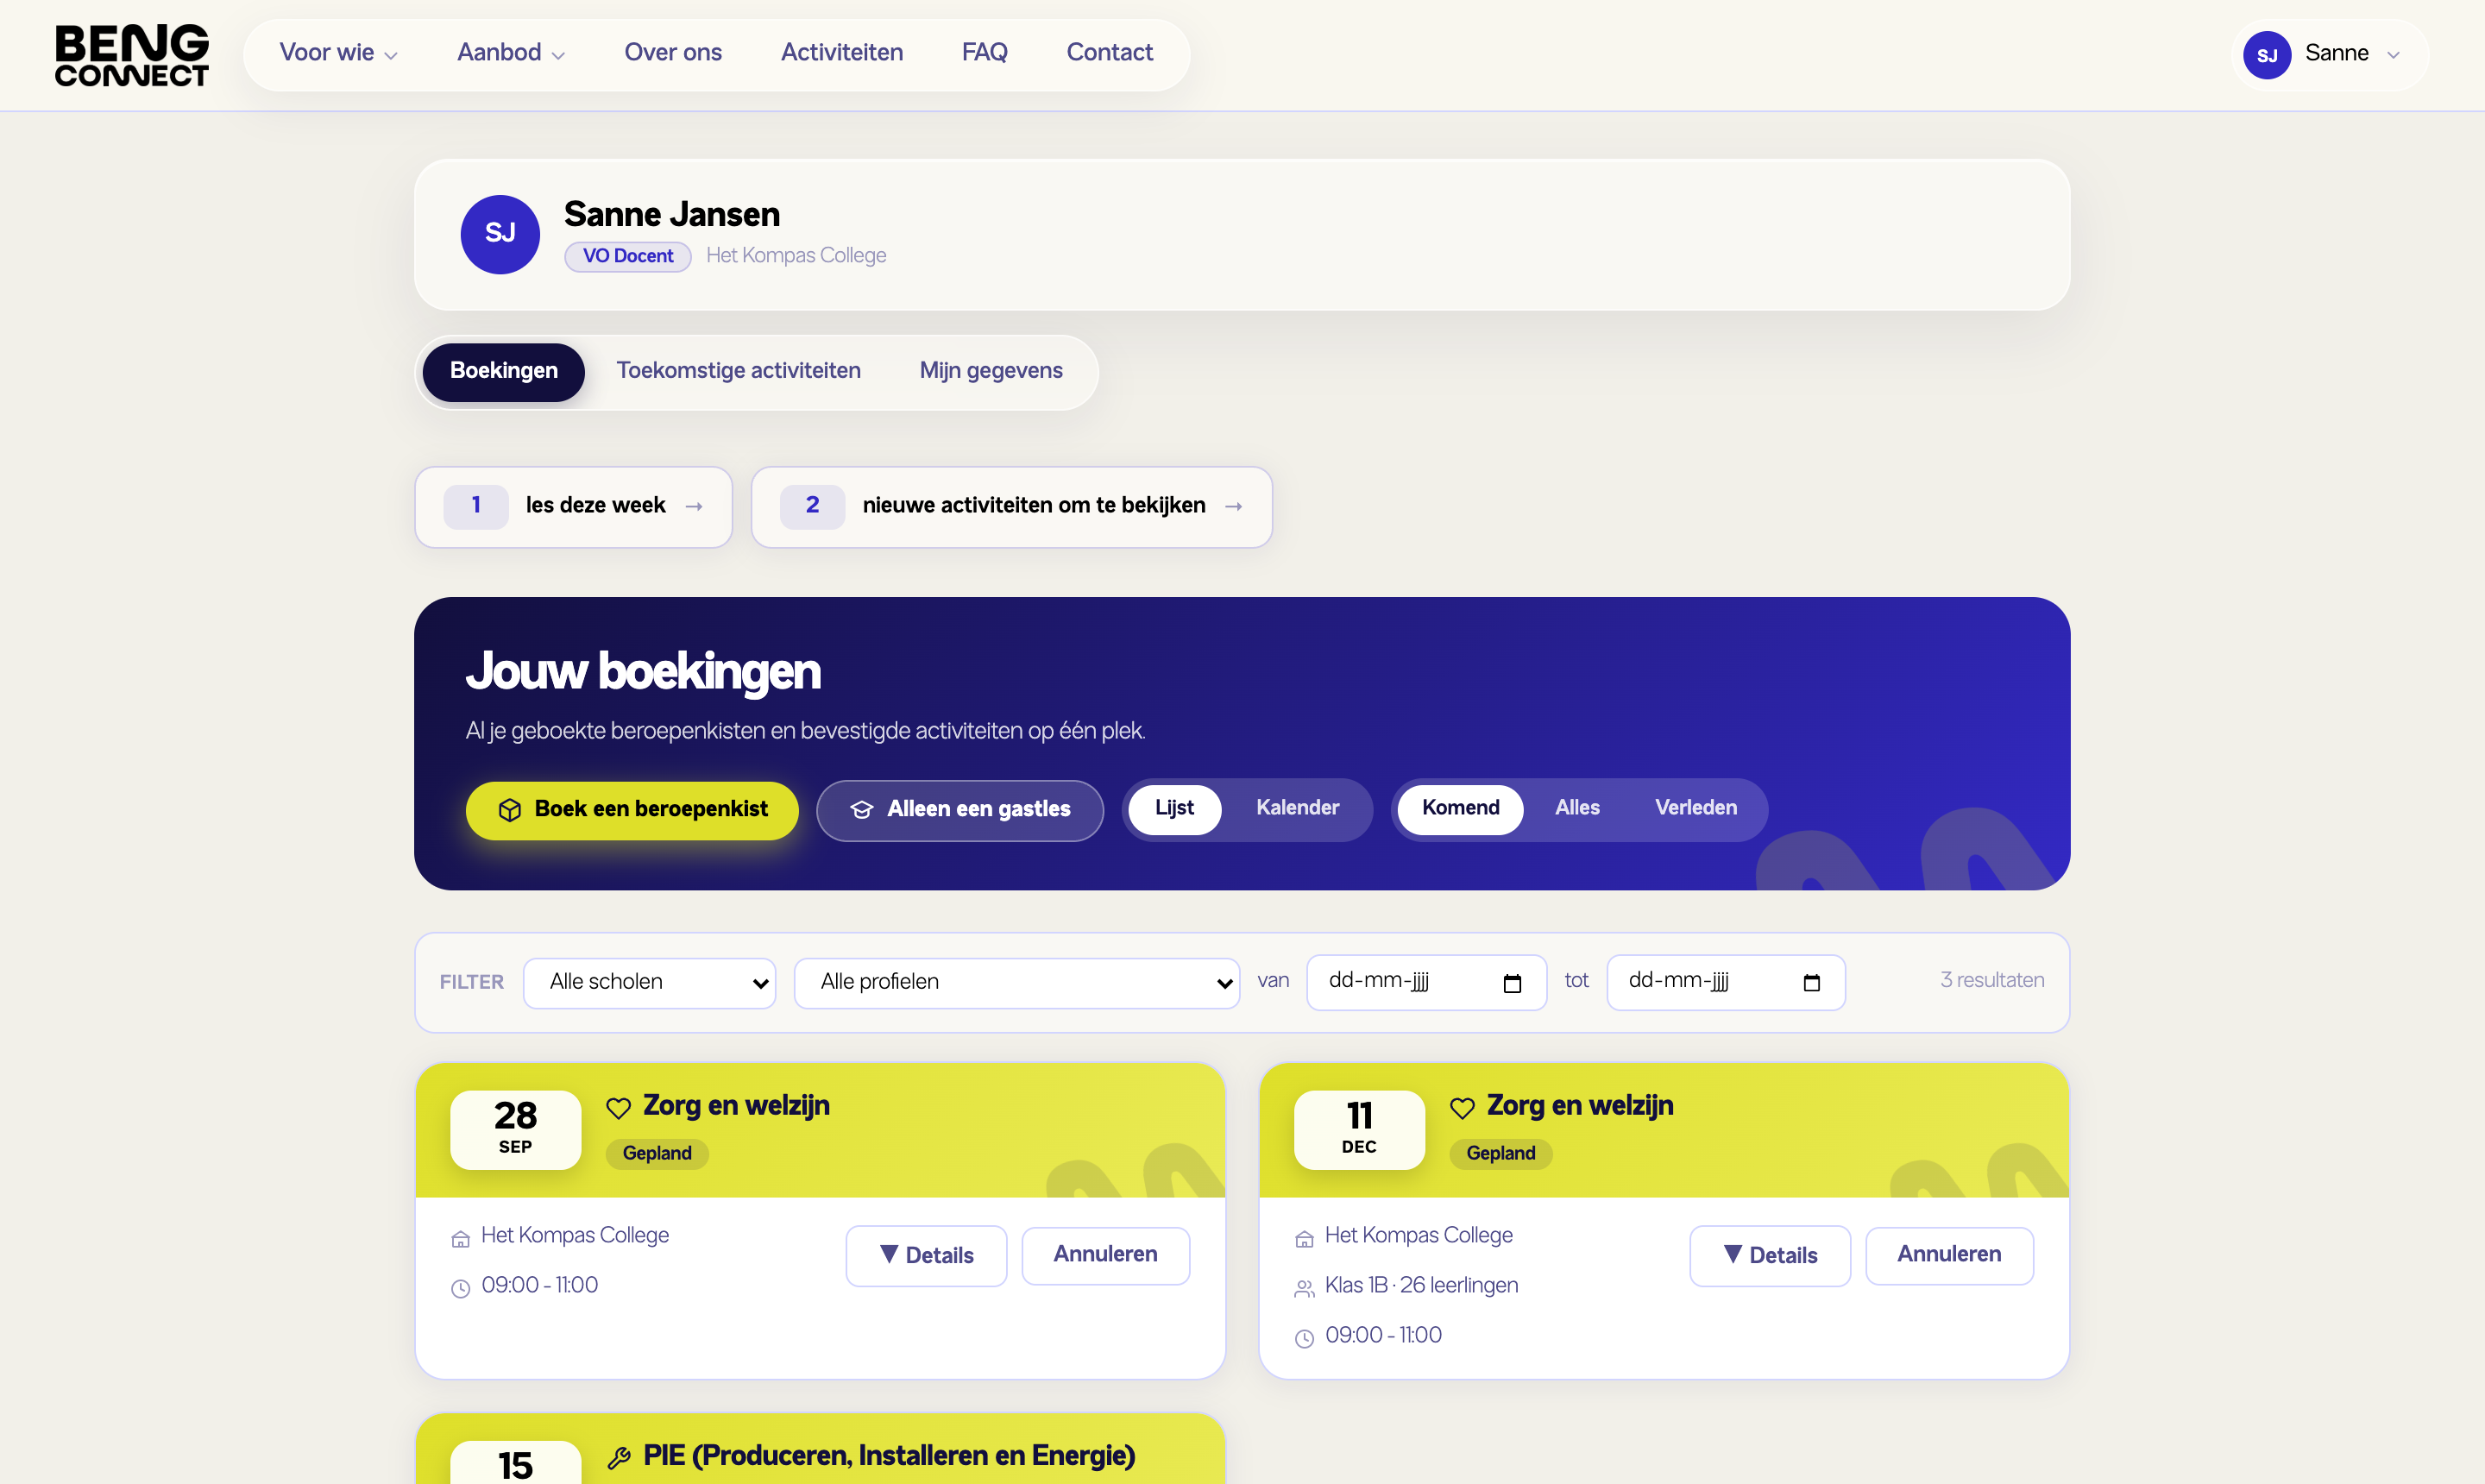Click arrow icon on 'nieuwe activiteiten' card

[x=1234, y=507]
